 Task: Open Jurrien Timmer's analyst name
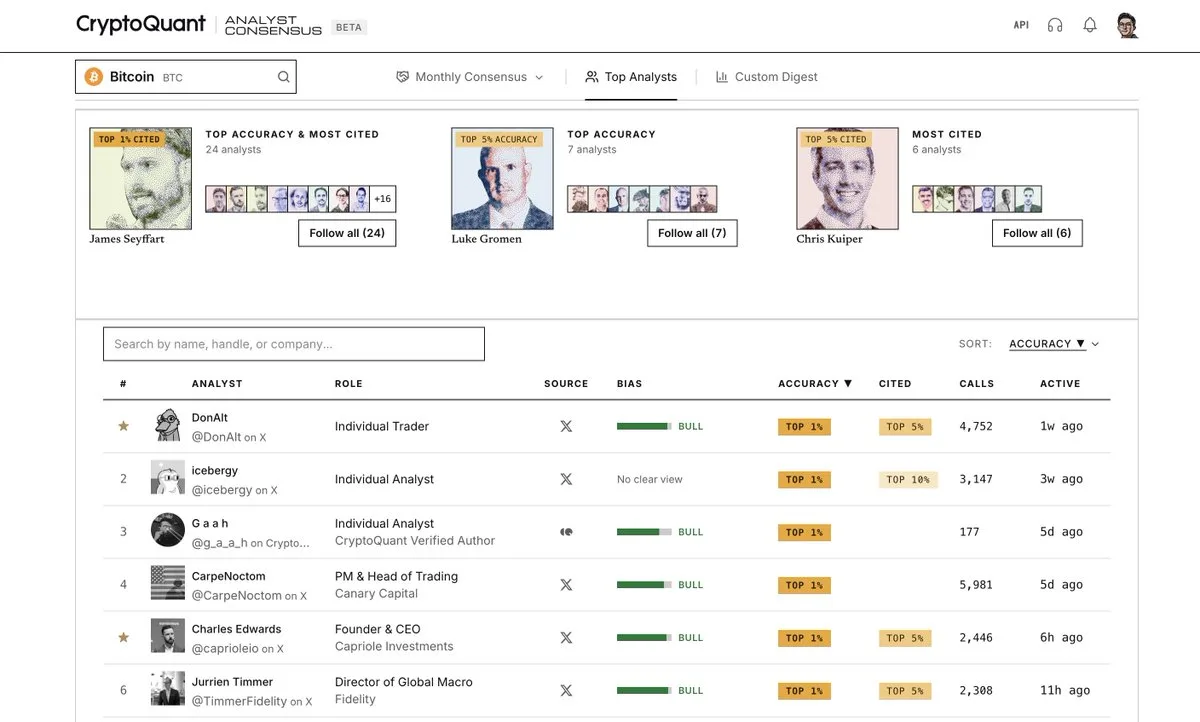click(232, 682)
